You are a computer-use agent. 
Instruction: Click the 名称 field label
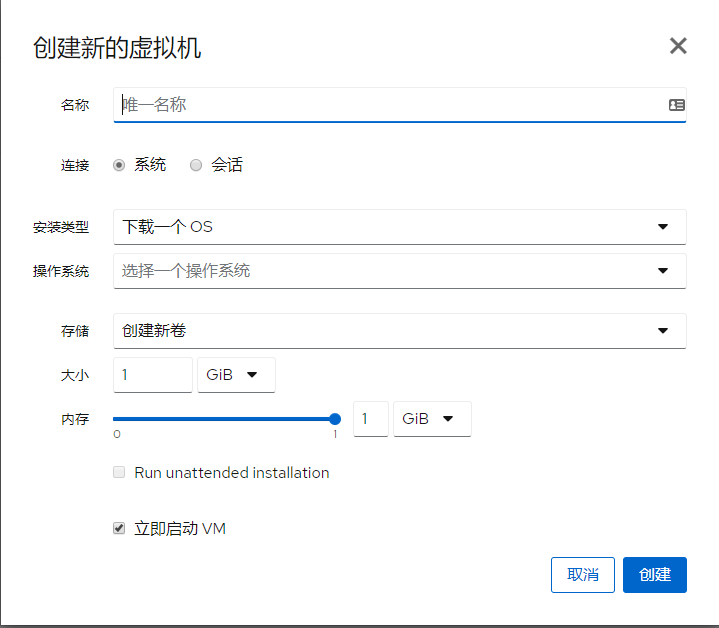point(75,105)
